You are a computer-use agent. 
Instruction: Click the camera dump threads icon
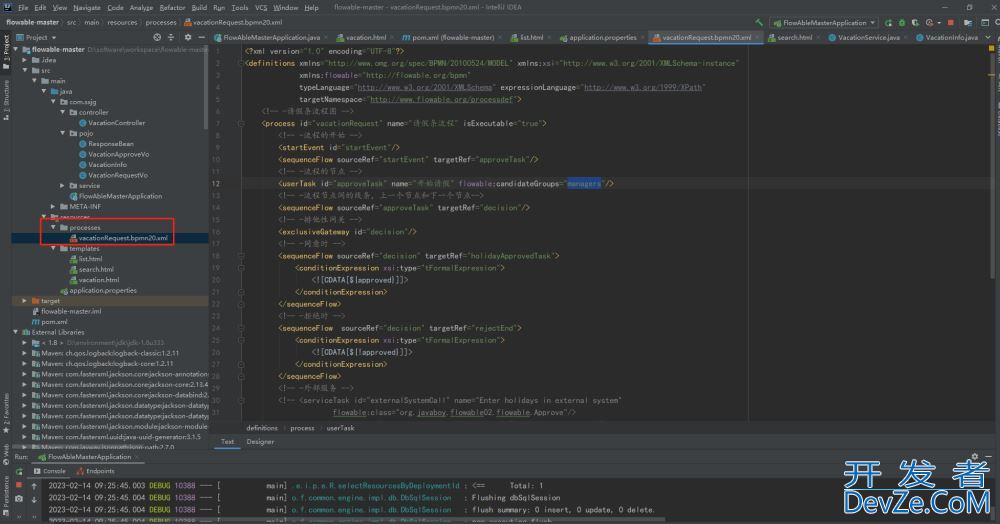[x=19, y=499]
